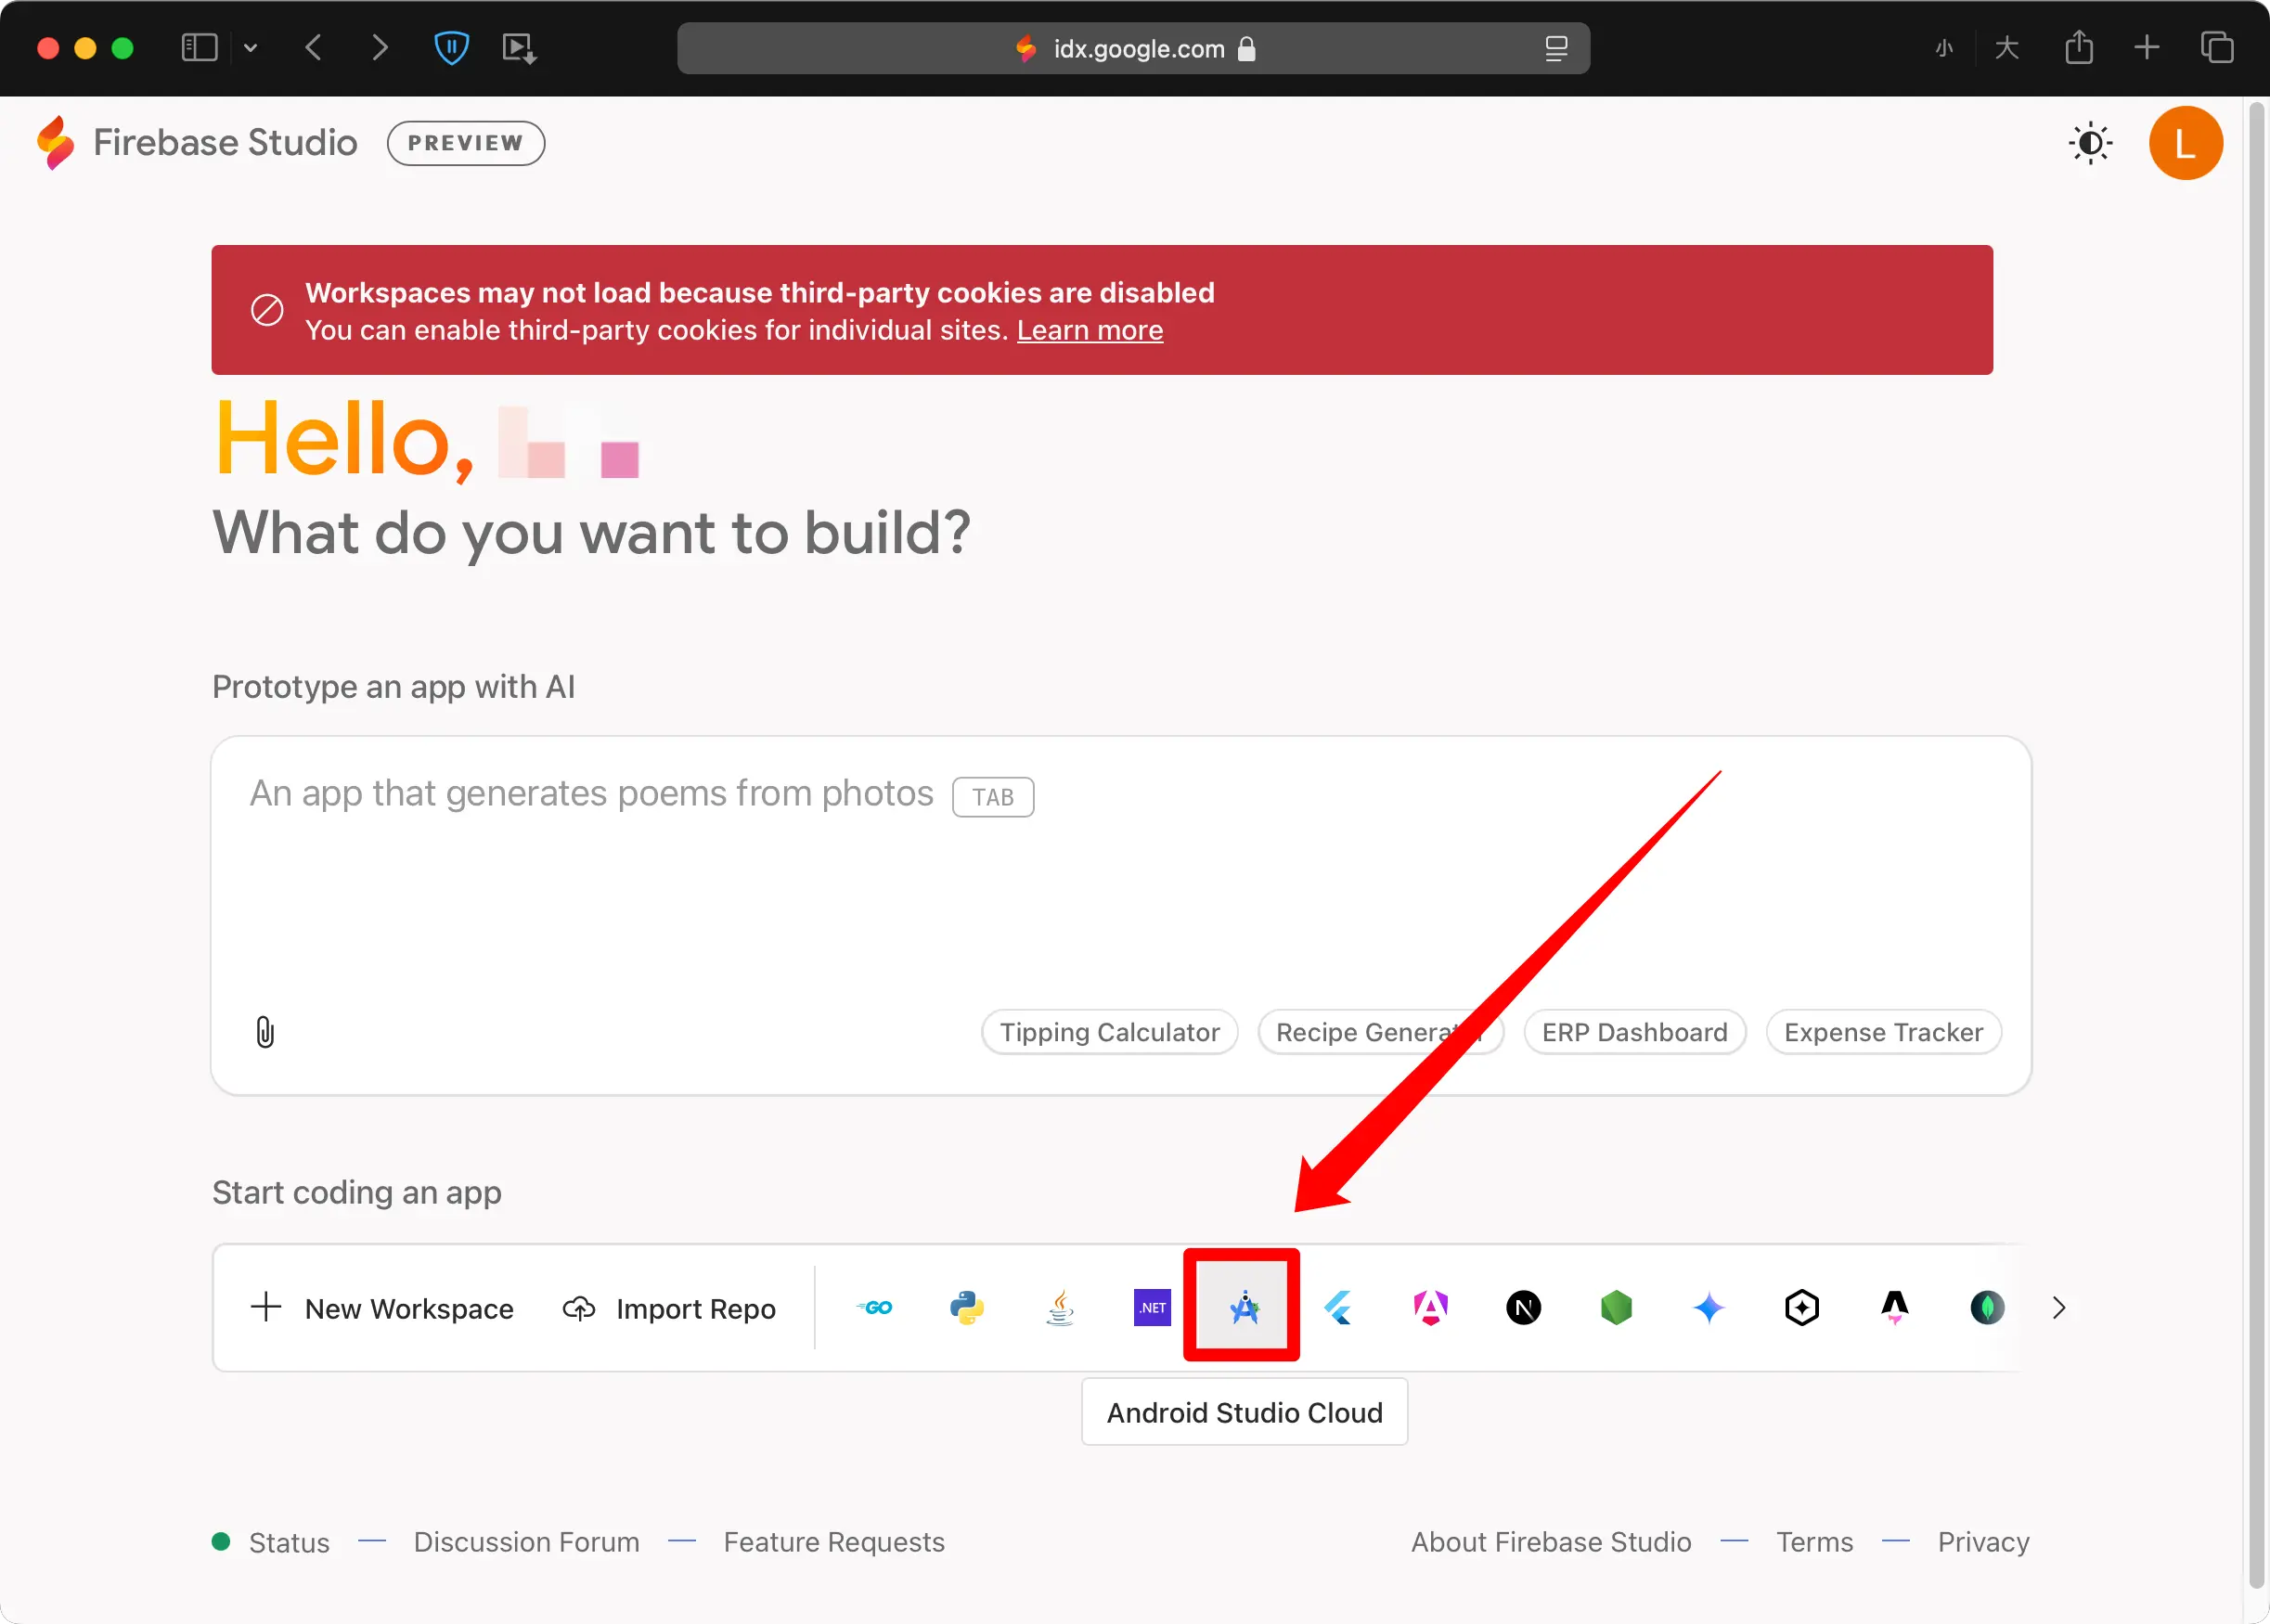Select the Python template icon
2270x1624 pixels.
tap(967, 1307)
